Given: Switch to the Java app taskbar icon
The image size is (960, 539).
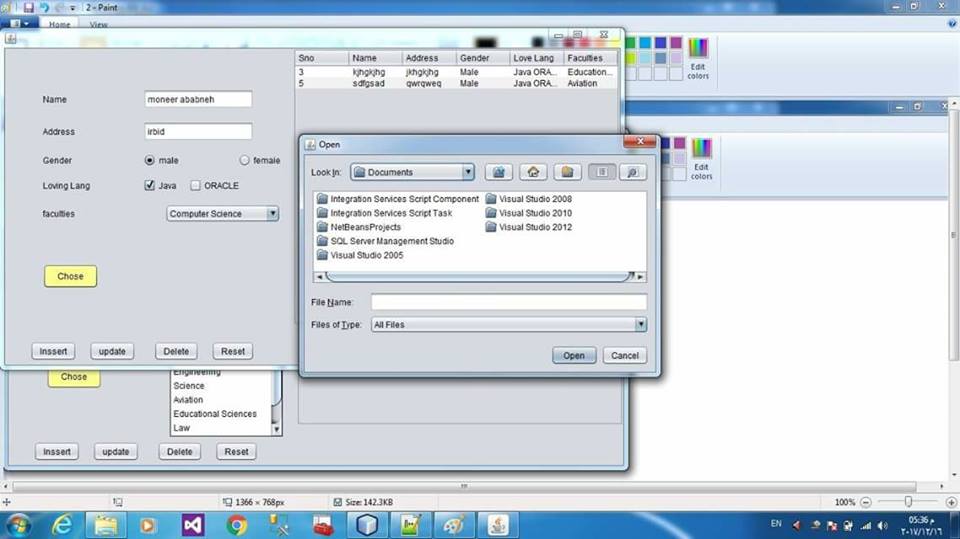Looking at the screenshot, I should 497,526.
